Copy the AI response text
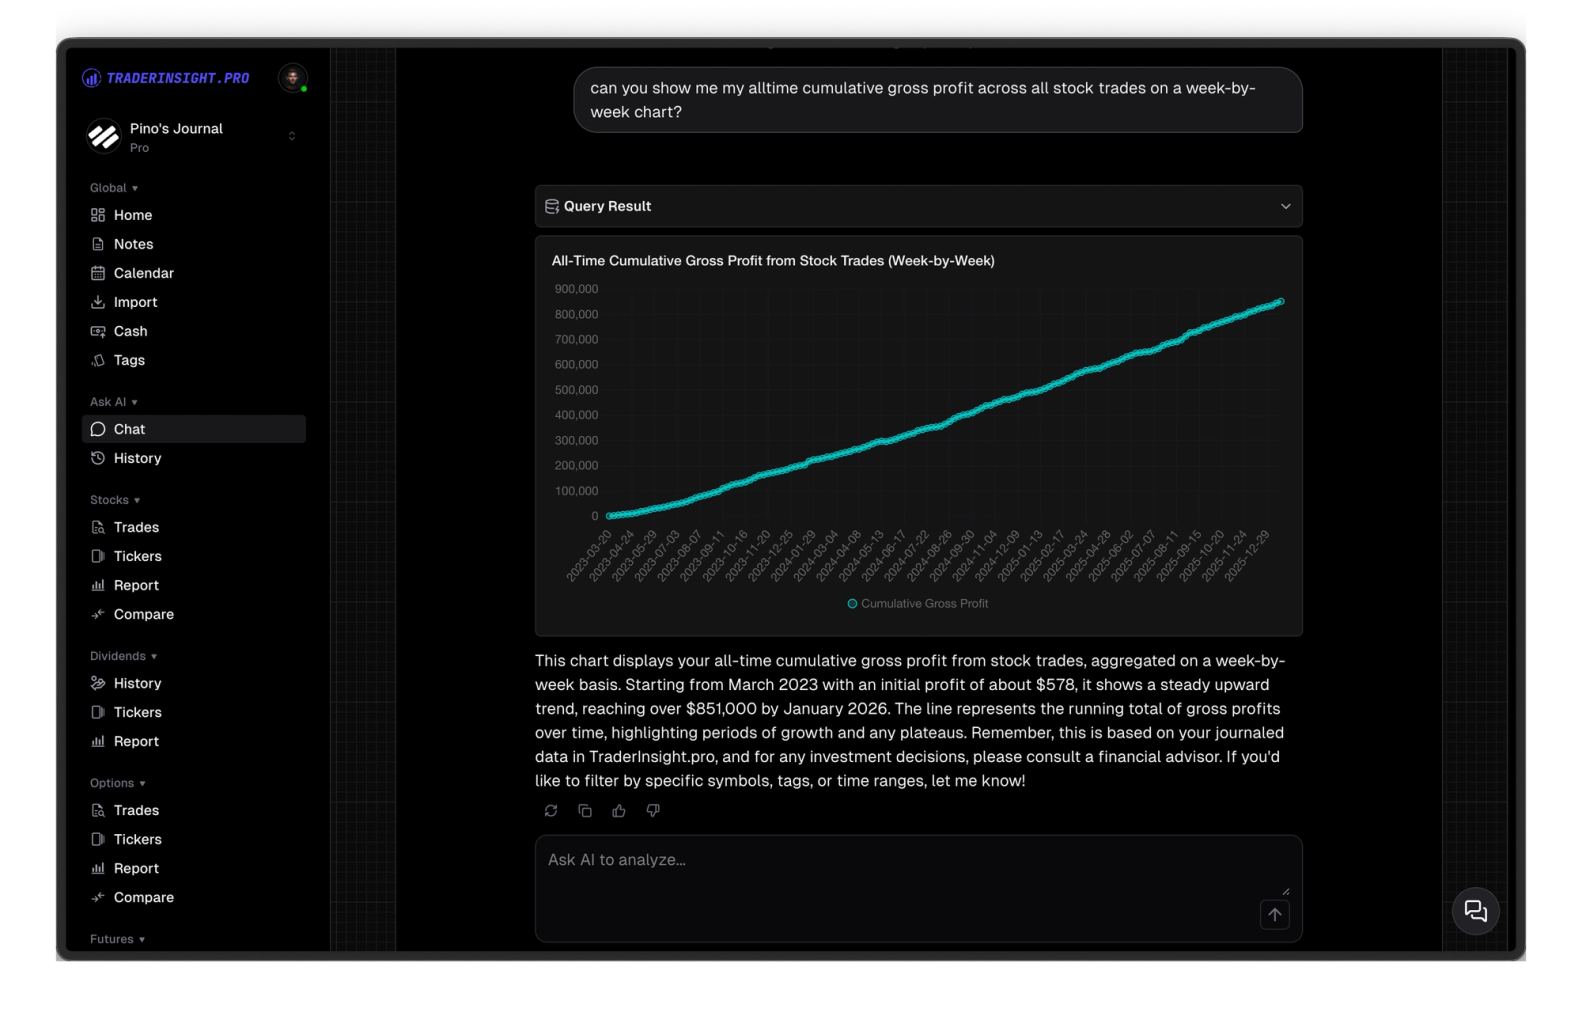The width and height of the screenshot is (1582, 1035). [585, 811]
